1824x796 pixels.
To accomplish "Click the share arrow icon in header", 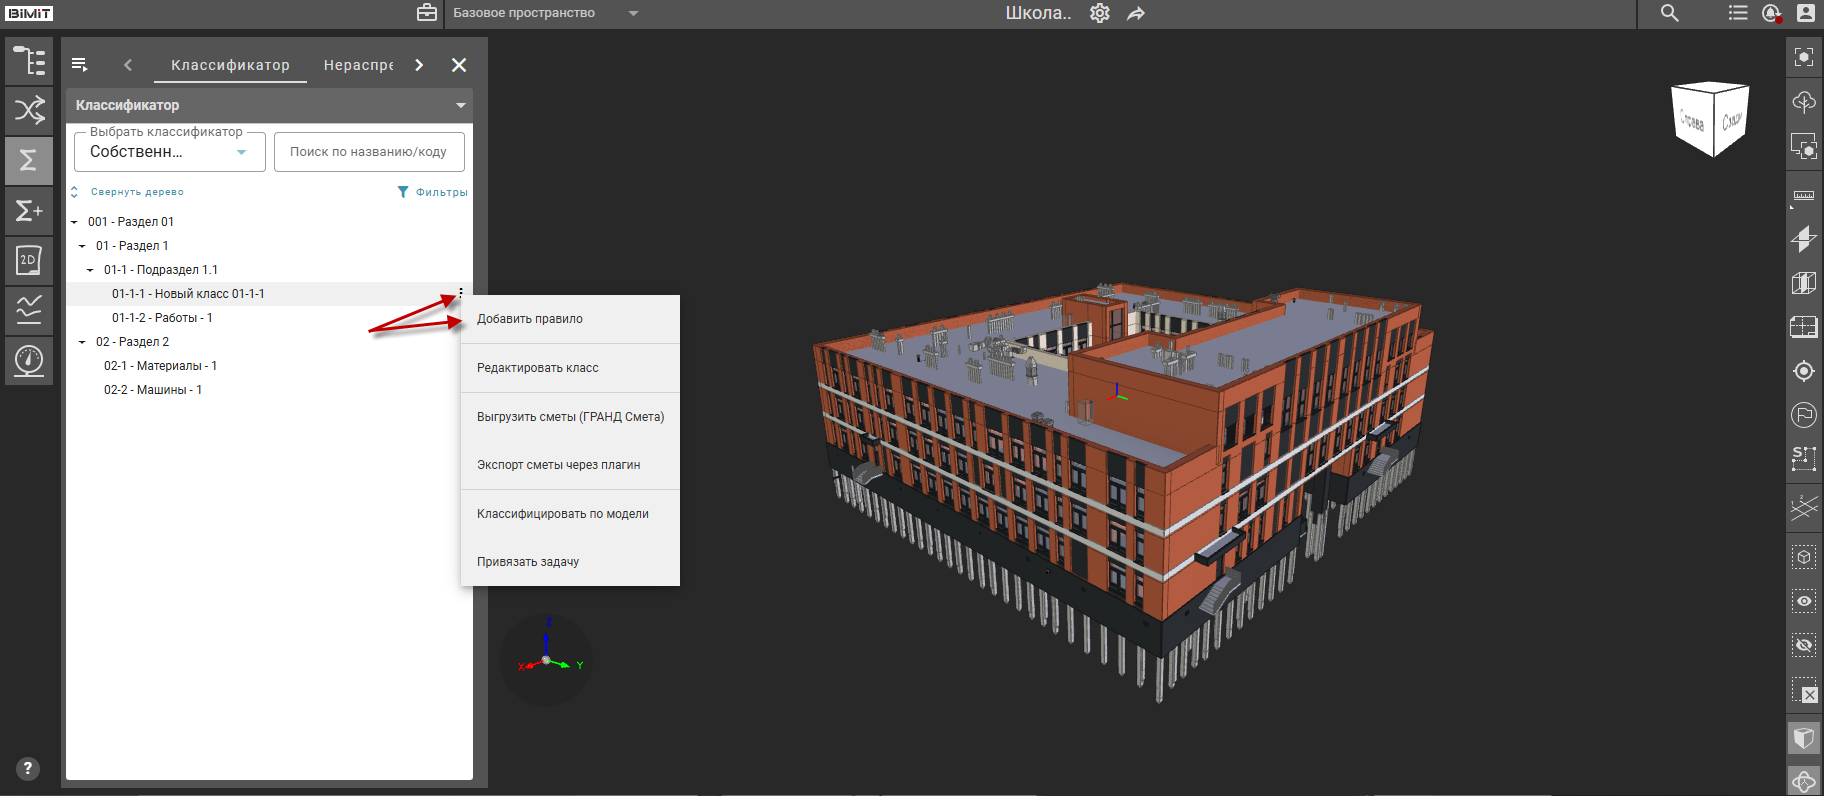I will [1136, 13].
